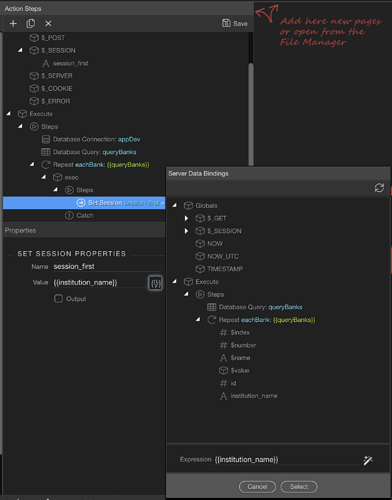The width and height of the screenshot is (392, 500).
Task: Add a new action step with plus icon
Action: tap(13, 23)
